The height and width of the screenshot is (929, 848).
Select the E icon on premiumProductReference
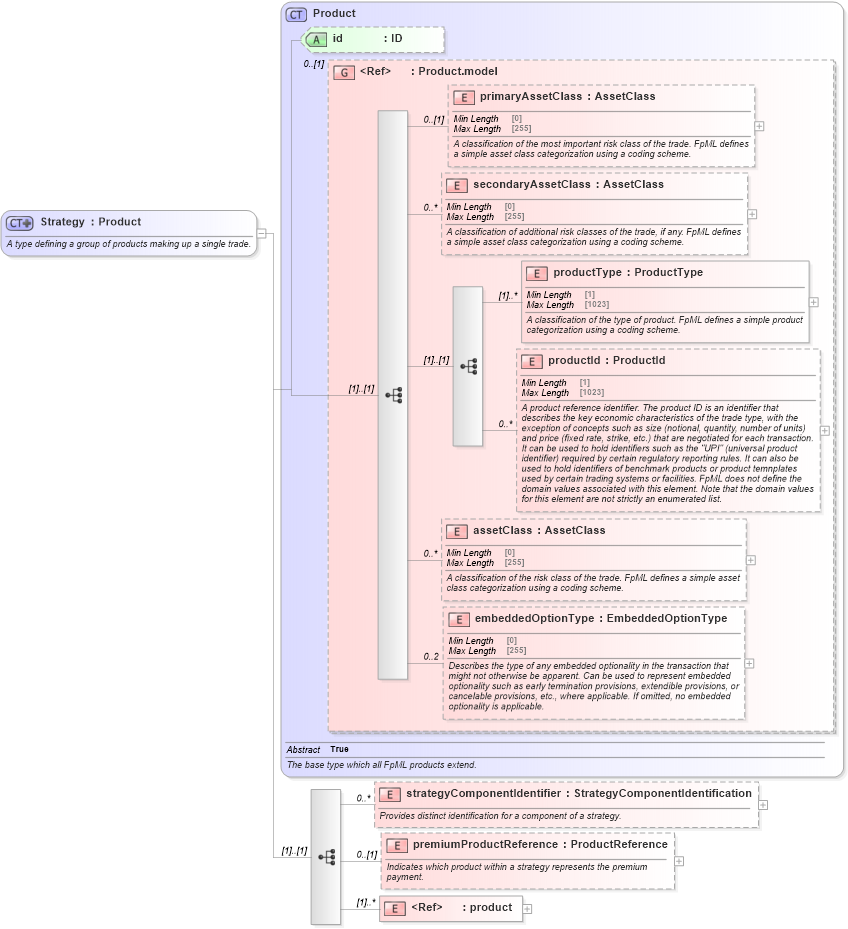(x=388, y=845)
